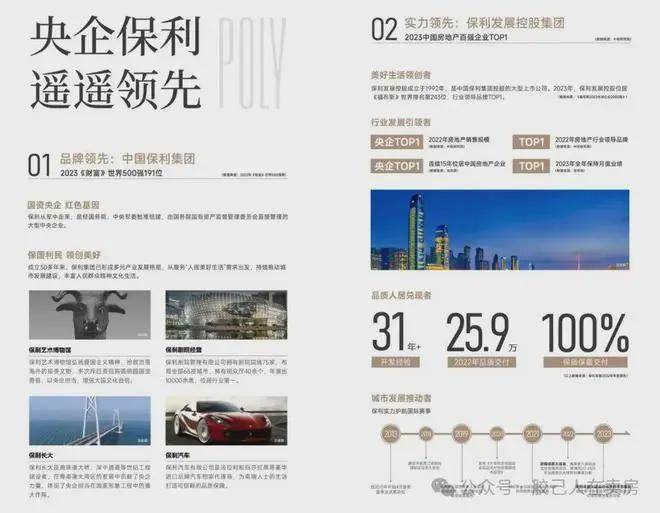Select the subheading 品质人居兑现者

tap(401, 295)
